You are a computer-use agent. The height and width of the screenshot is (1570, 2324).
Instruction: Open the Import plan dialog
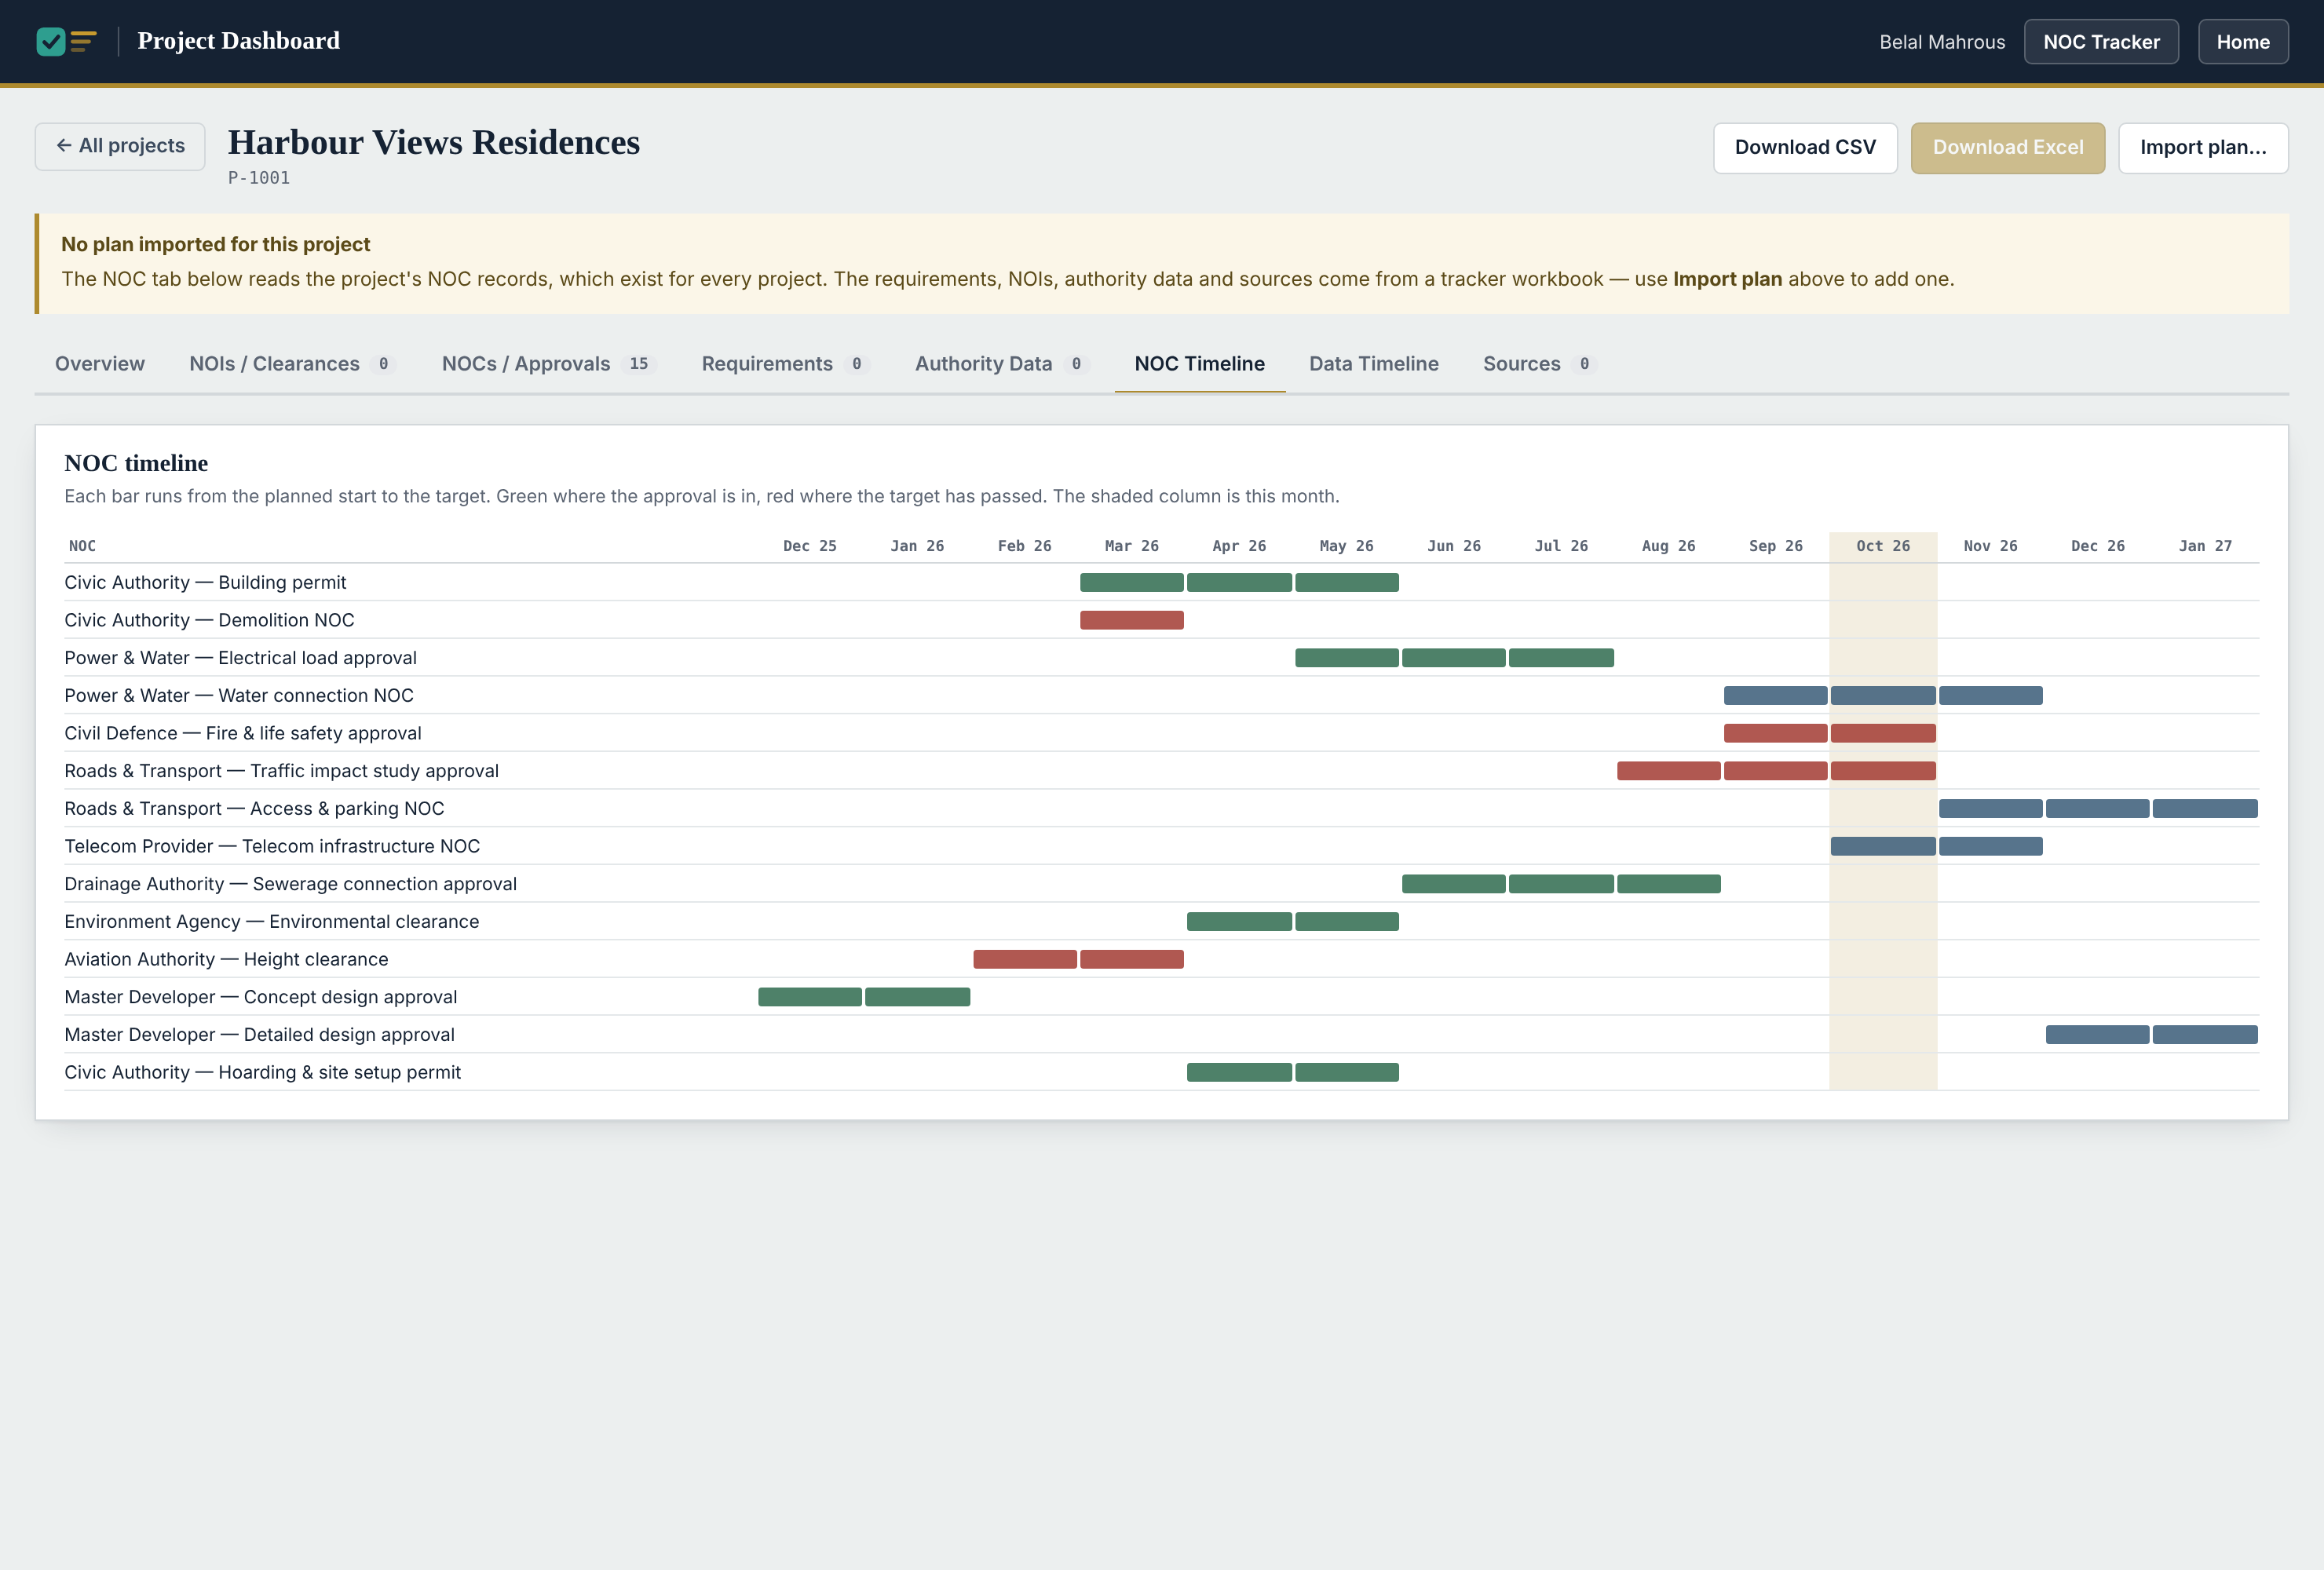2202,148
